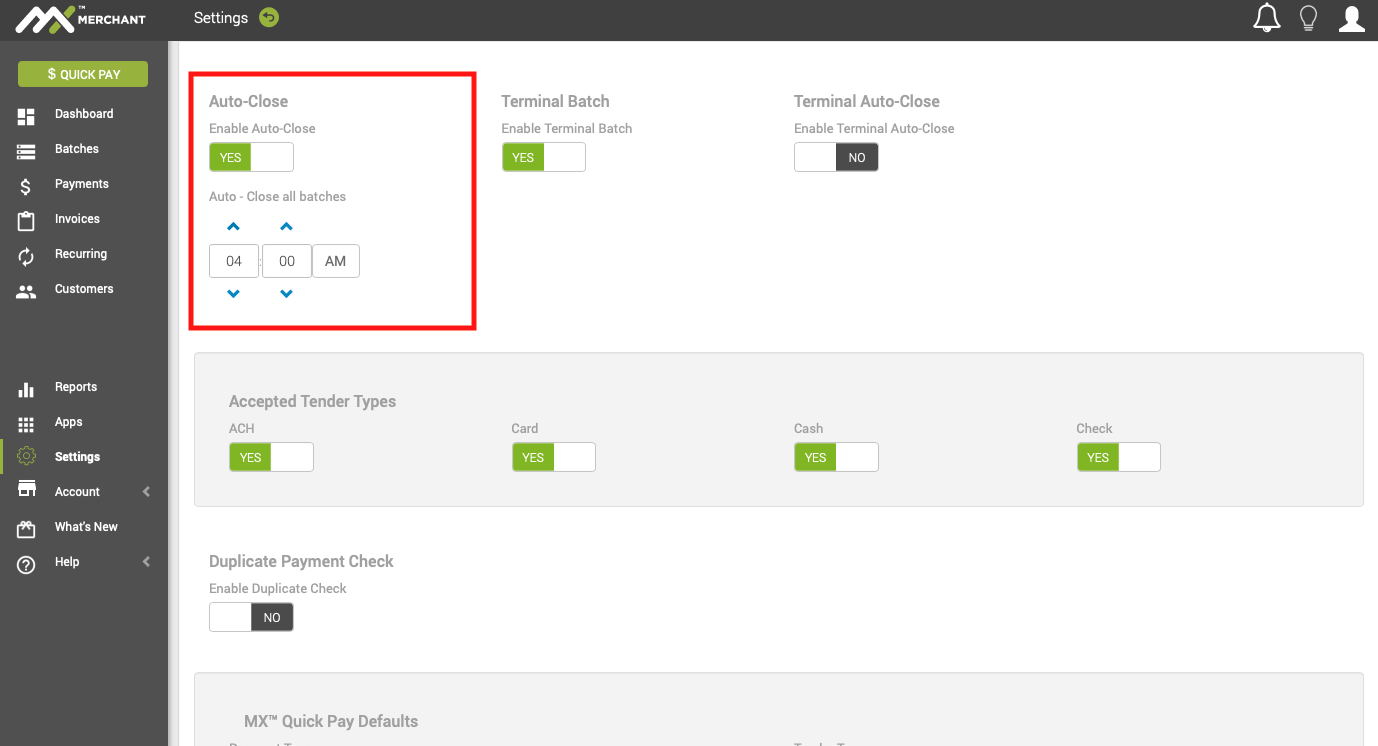This screenshot has width=1378, height=746.
Task: Open What's New in the sidebar
Action: (86, 526)
